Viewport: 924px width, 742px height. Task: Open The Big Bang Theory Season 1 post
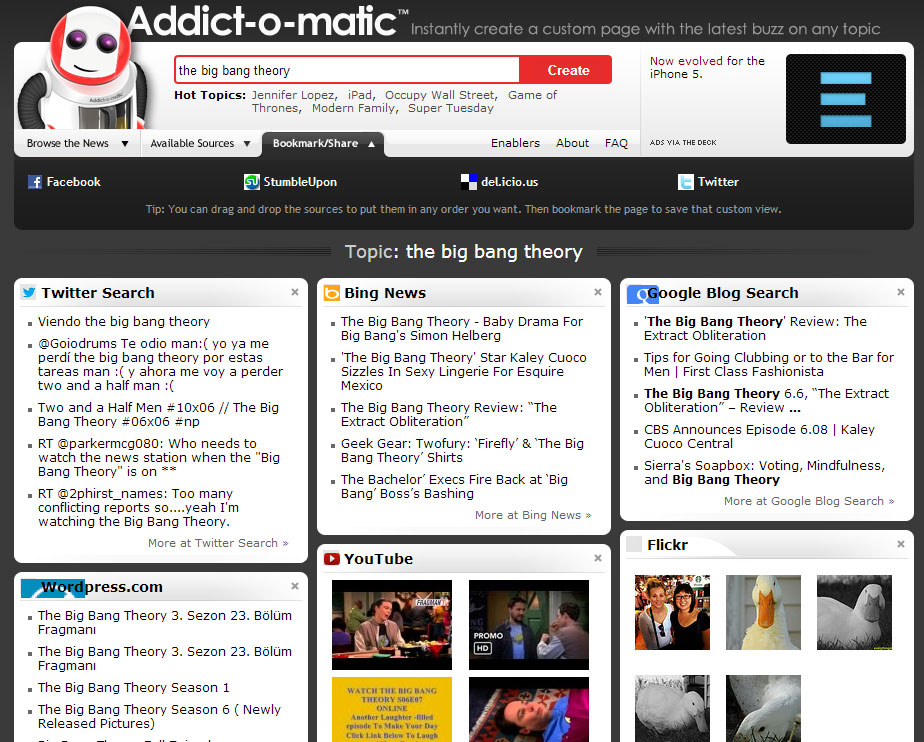click(x=134, y=687)
